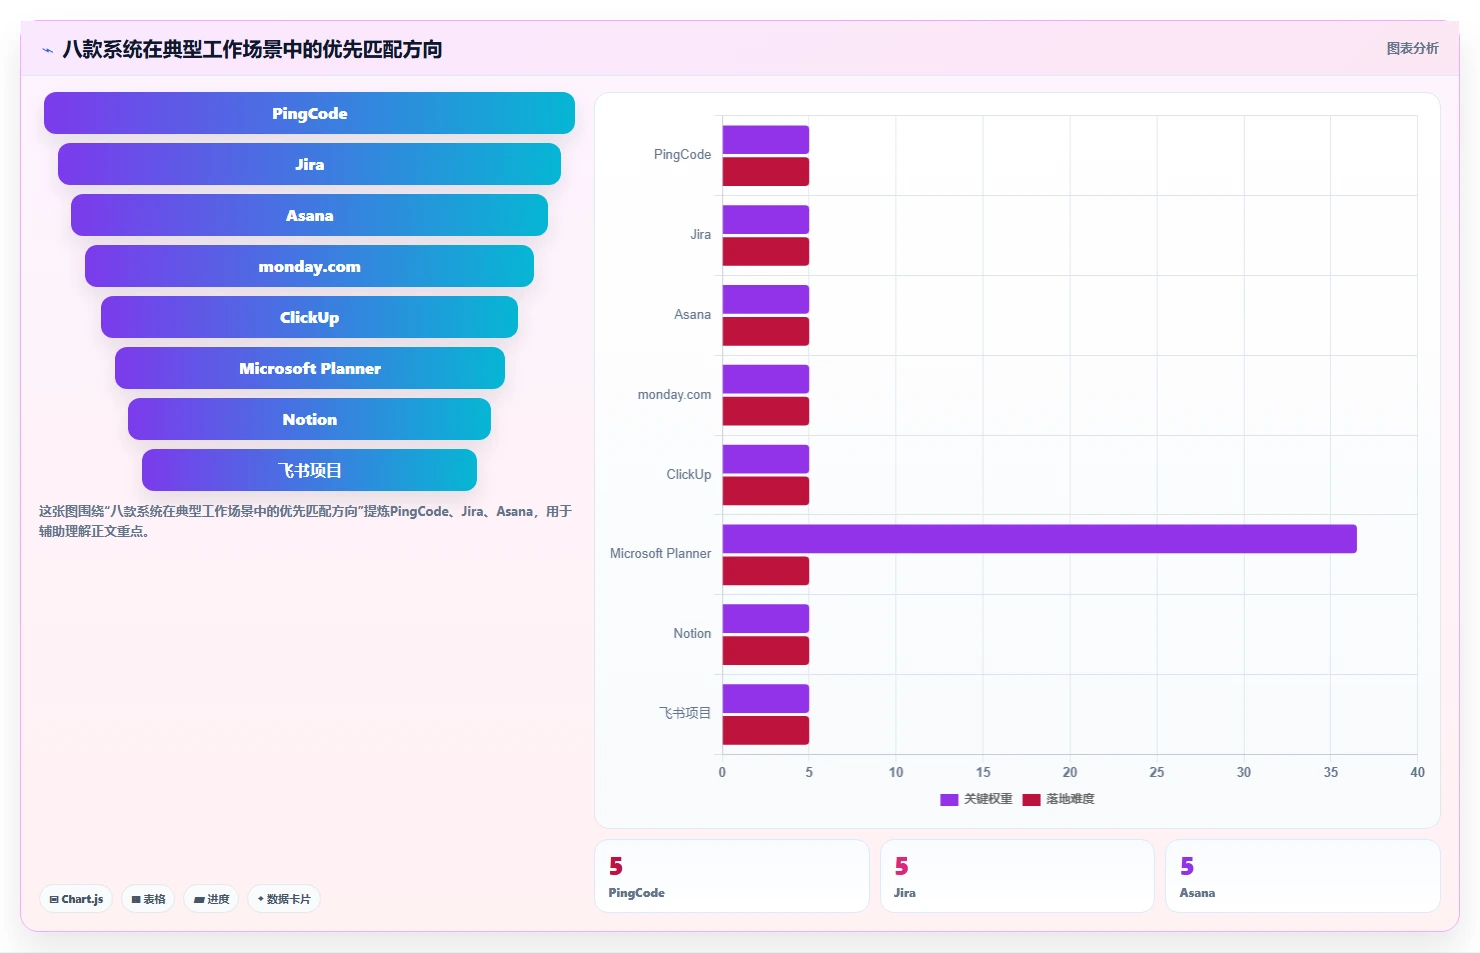1480x953 pixels.
Task: Click the PingCode y-axis label
Action: pos(682,155)
